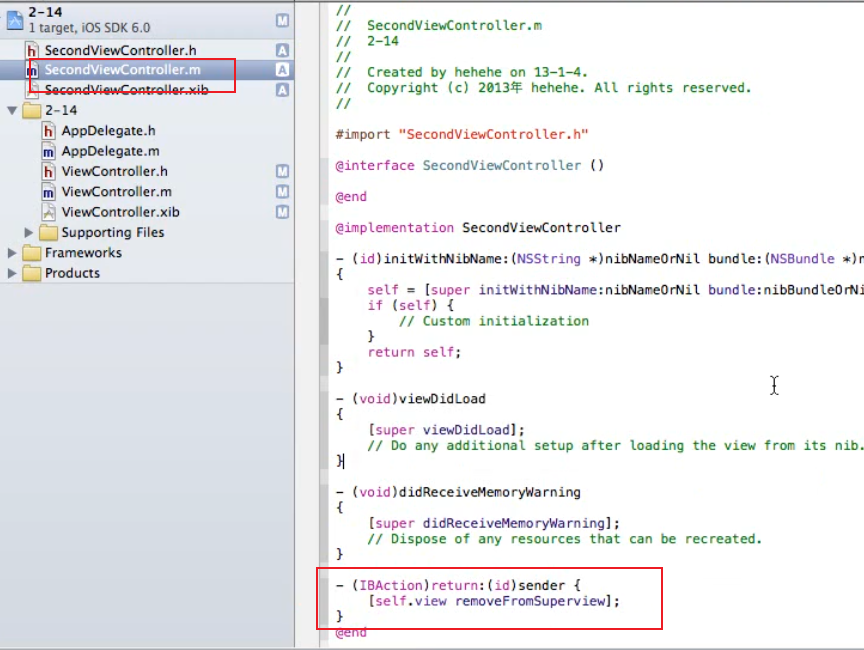Click the code folding ribbon beside initWithNibName body
Viewport: 864px width, 650px height.
(x=324, y=321)
